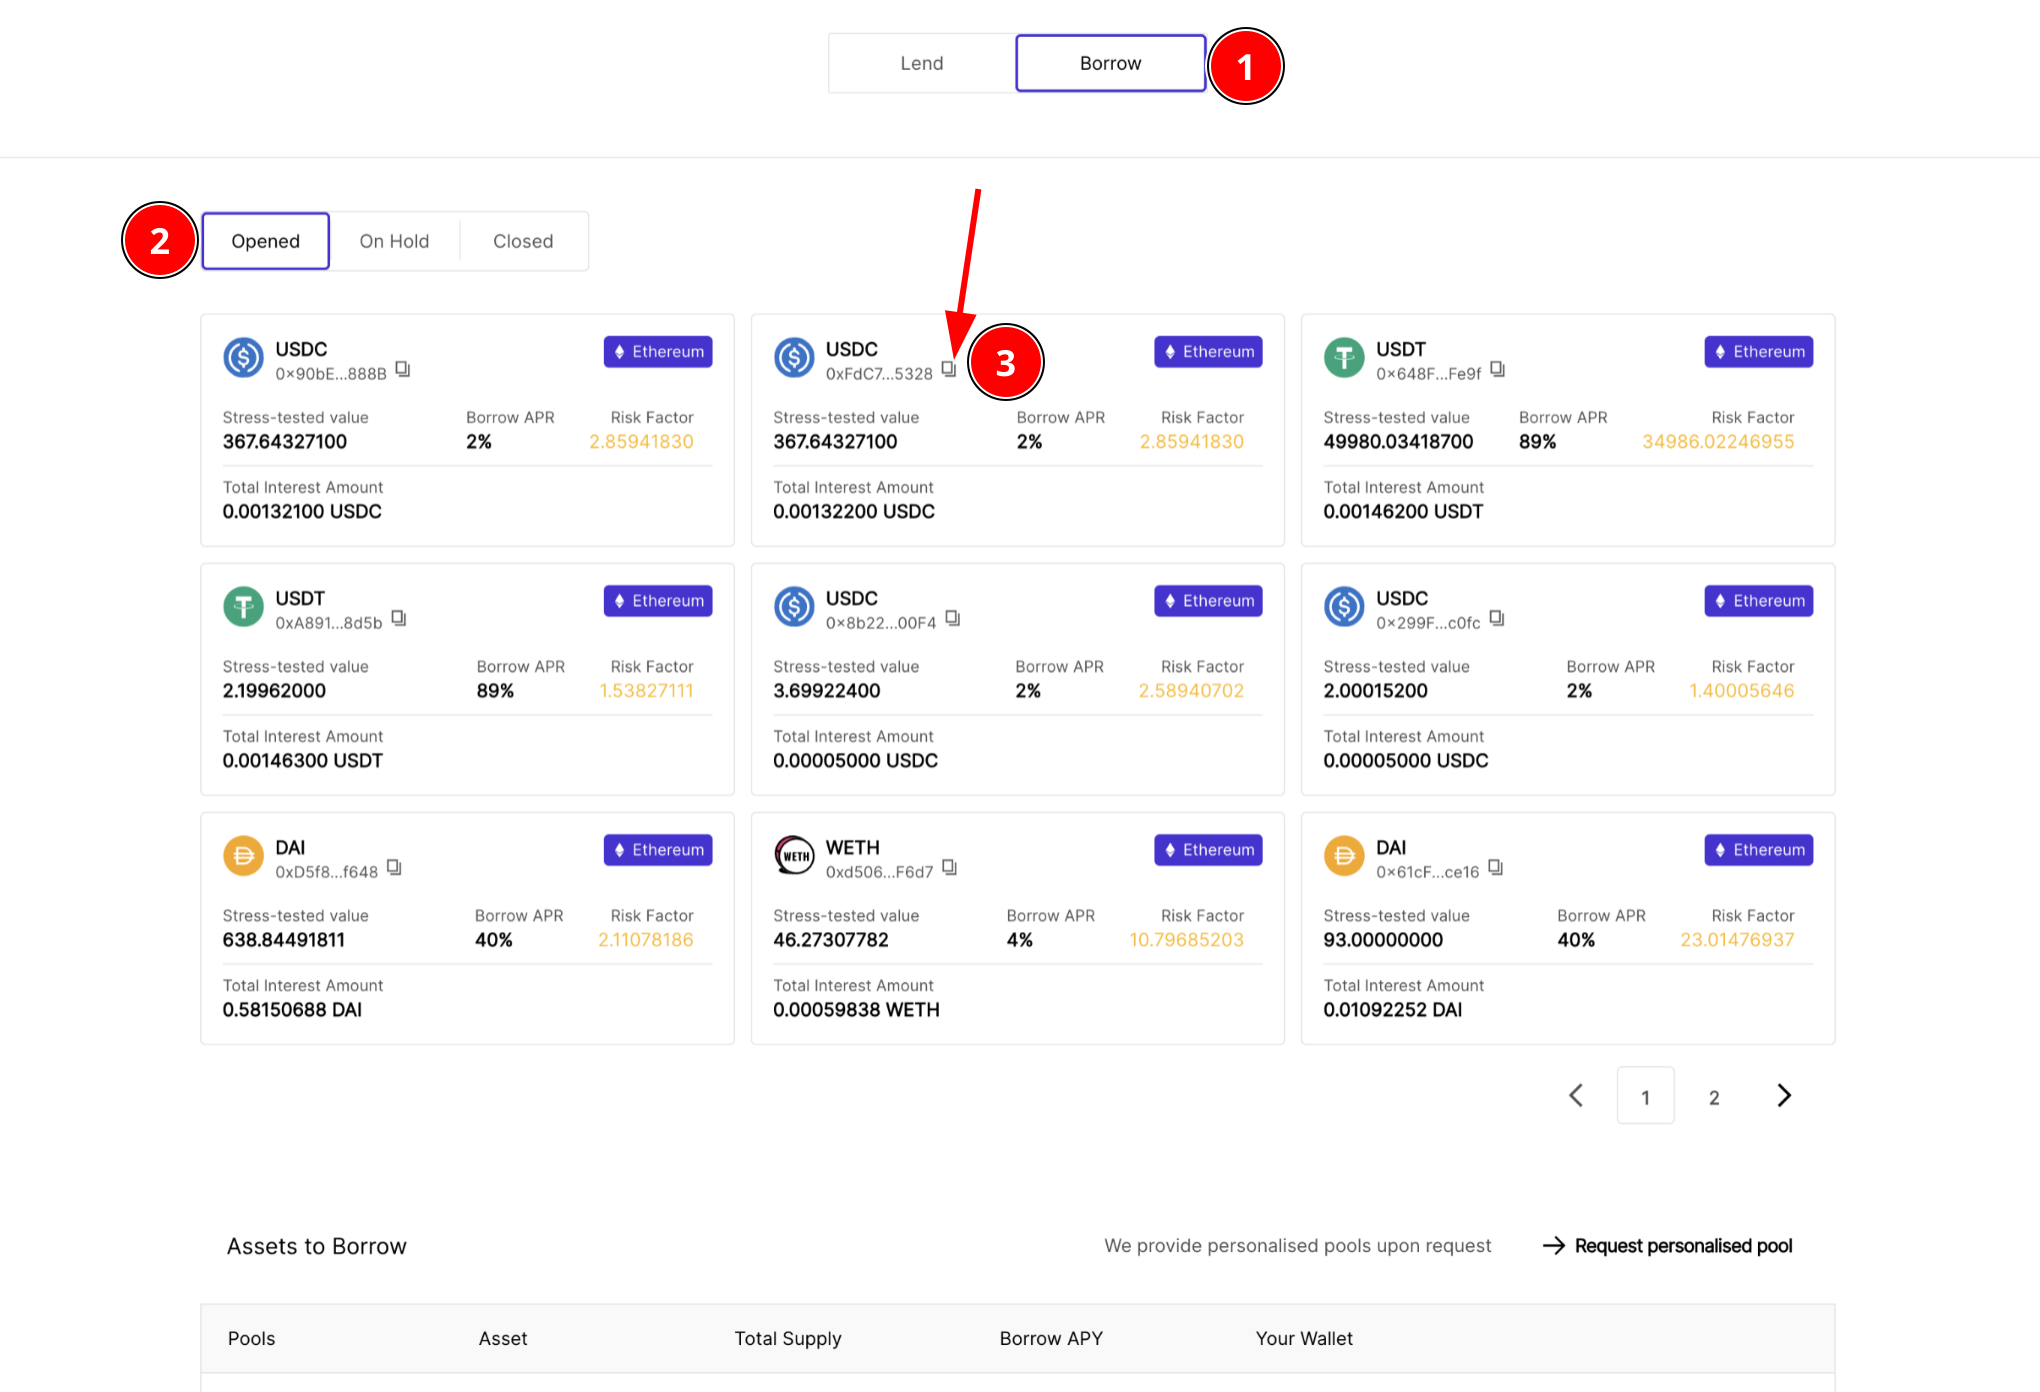
Task: Copy USDT address 0x648F...Fe9f
Action: coord(1497,370)
